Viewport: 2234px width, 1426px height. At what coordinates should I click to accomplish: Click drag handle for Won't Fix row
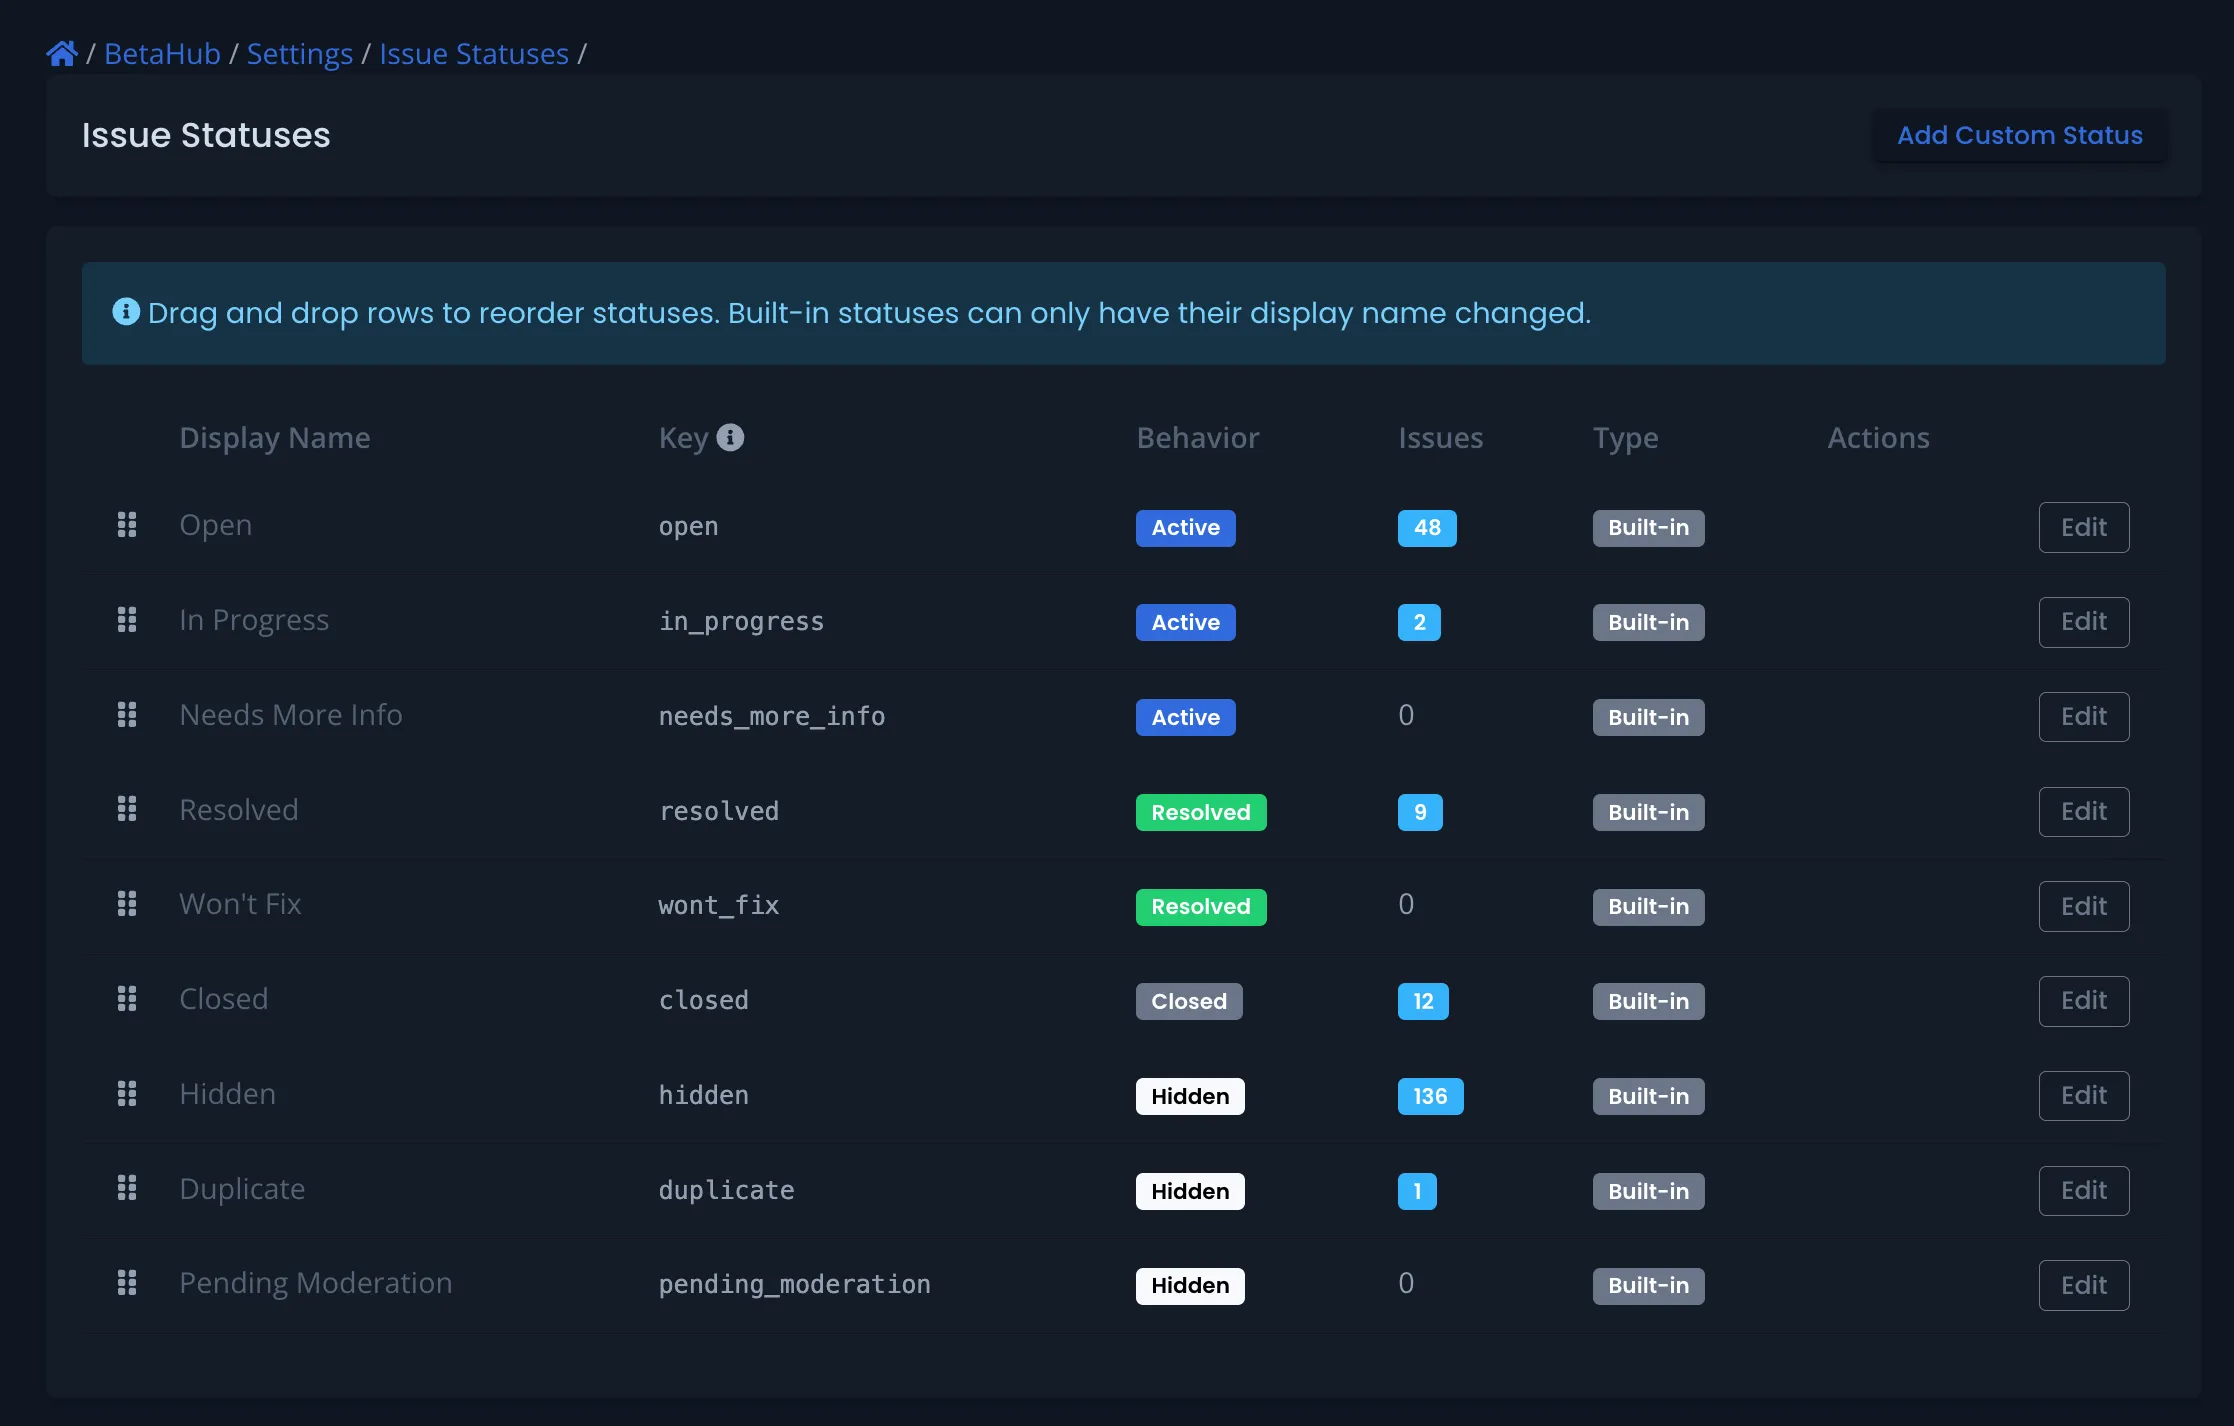tap(127, 904)
